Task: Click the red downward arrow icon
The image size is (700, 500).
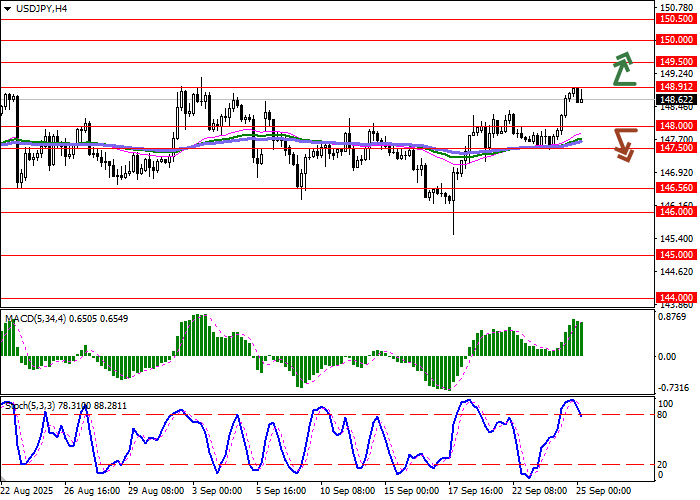Action: [x=624, y=144]
